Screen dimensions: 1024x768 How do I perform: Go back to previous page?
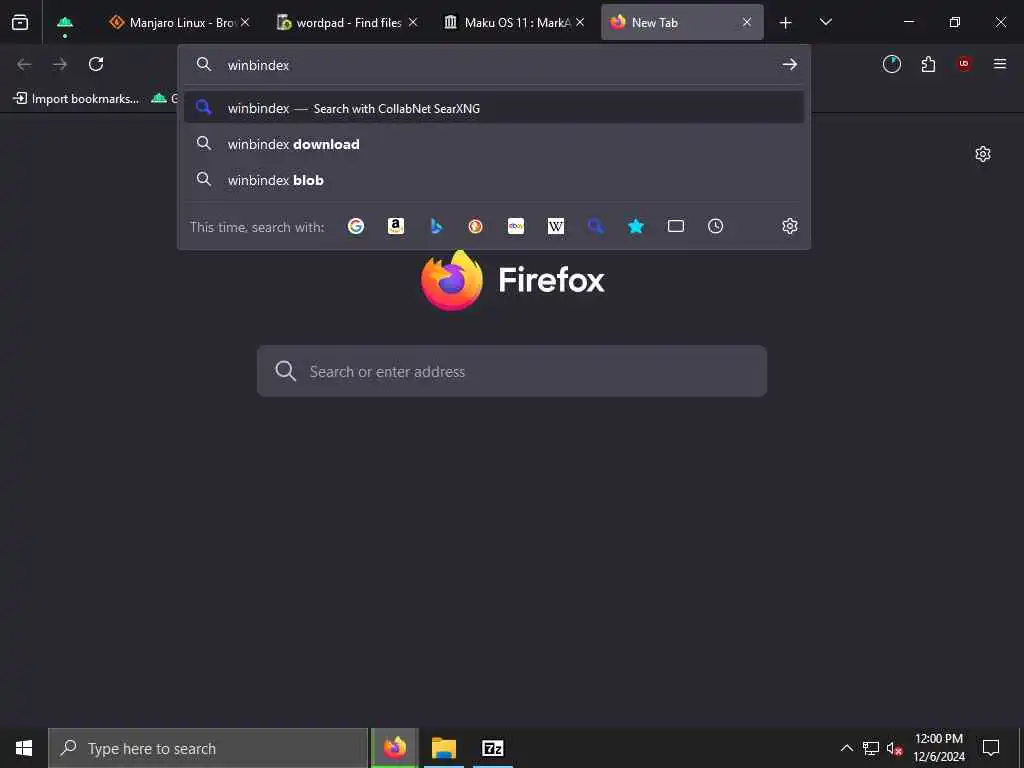click(24, 64)
